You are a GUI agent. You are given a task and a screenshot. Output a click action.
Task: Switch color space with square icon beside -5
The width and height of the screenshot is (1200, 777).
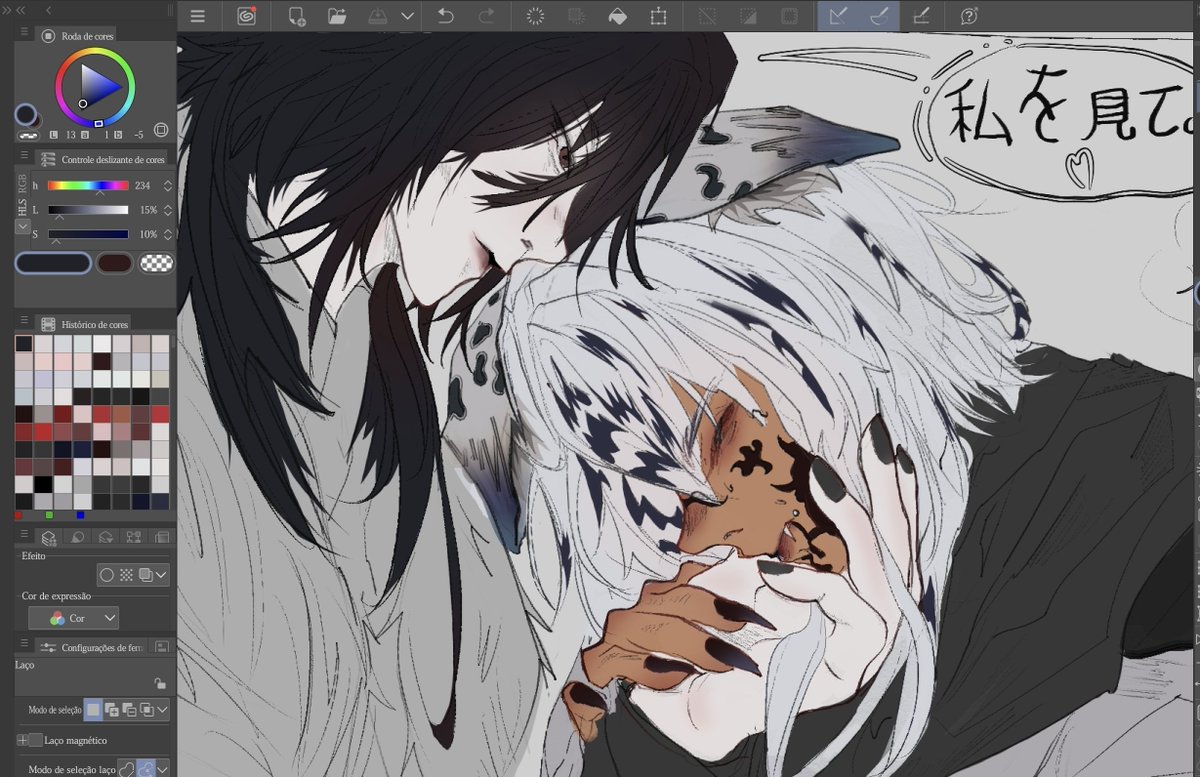(x=161, y=130)
